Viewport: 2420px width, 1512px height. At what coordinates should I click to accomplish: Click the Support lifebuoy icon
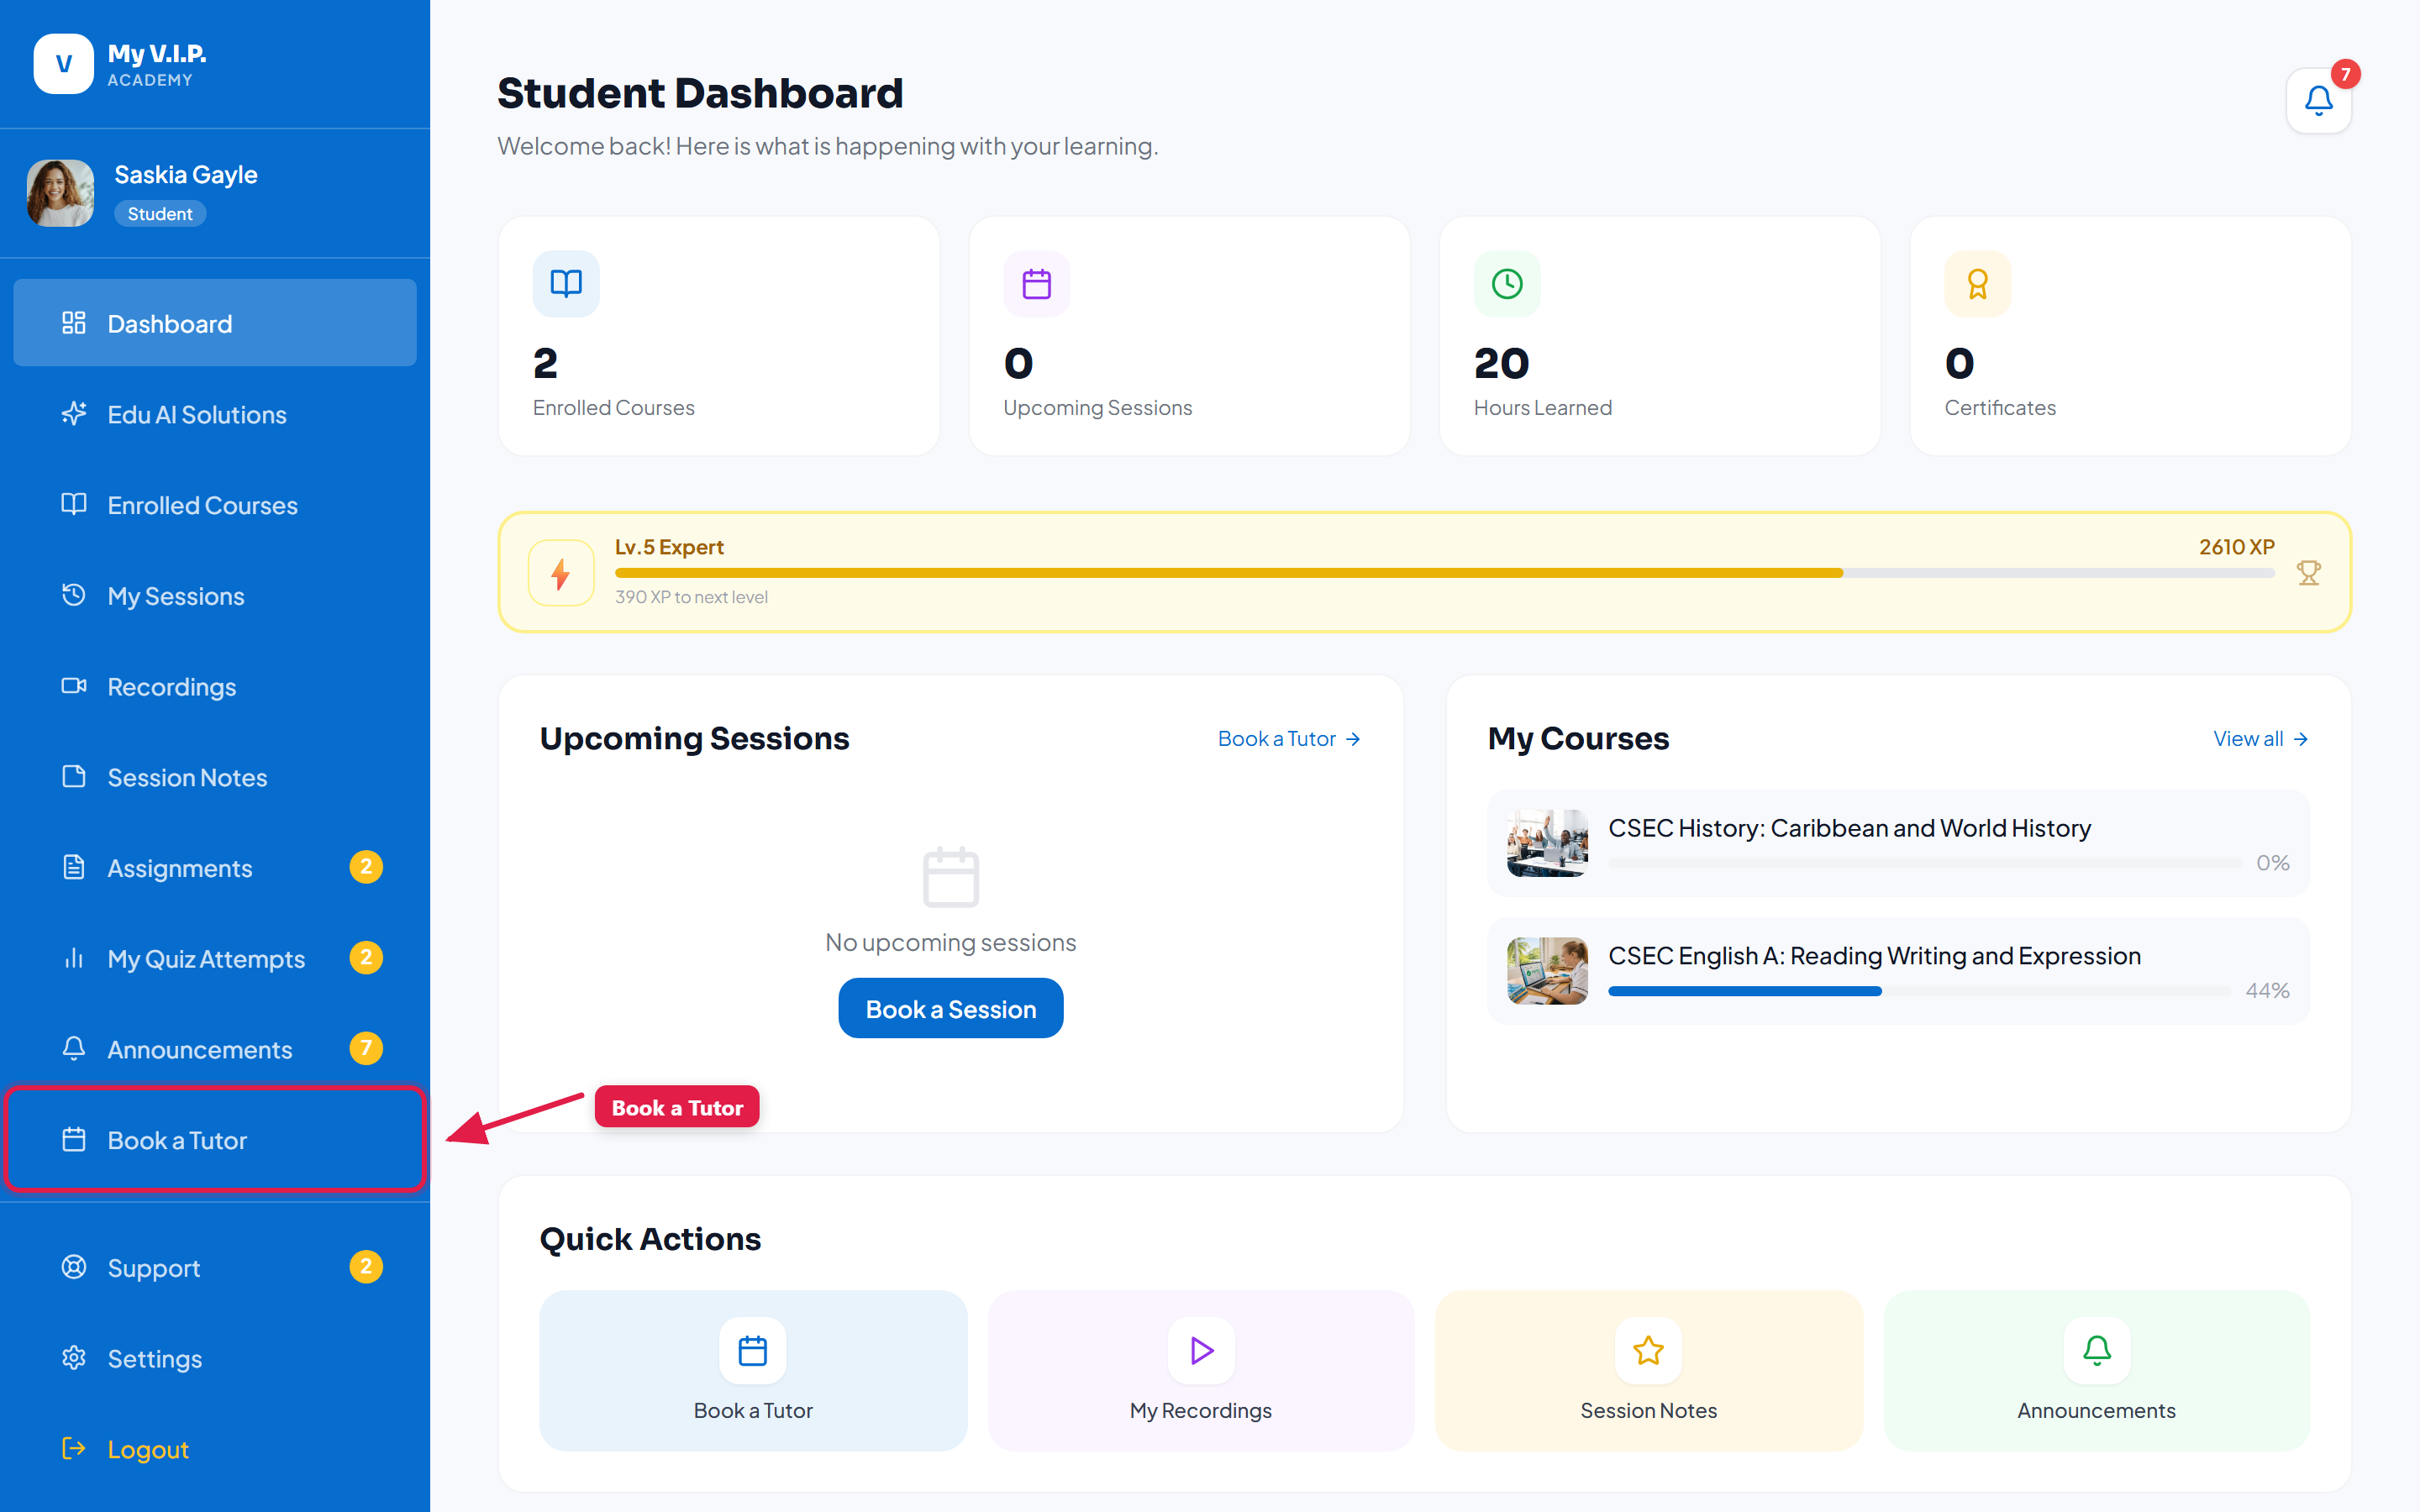[74, 1267]
